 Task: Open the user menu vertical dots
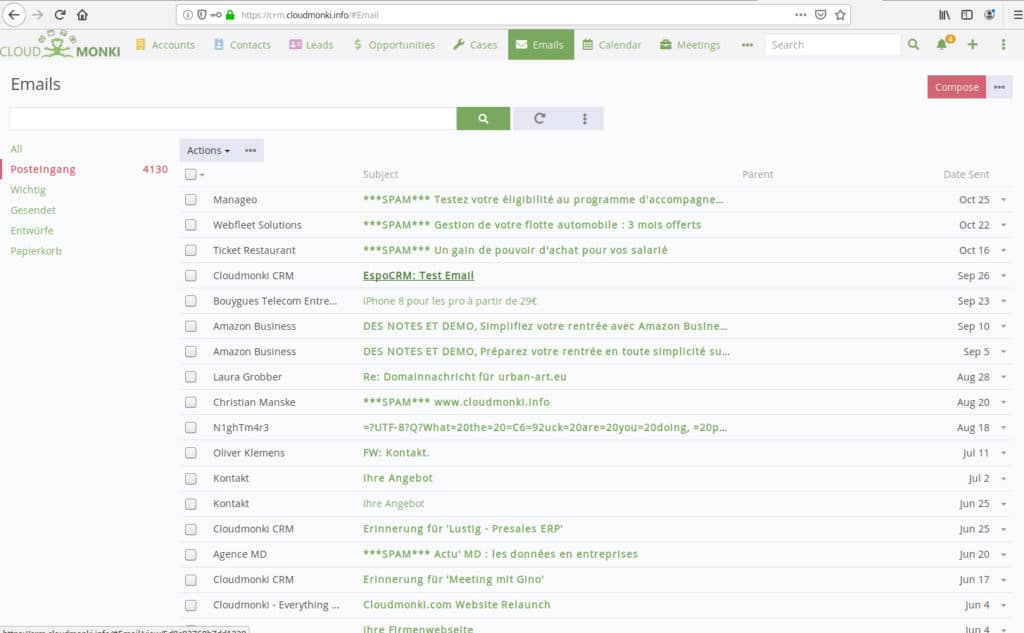[x=1003, y=44]
